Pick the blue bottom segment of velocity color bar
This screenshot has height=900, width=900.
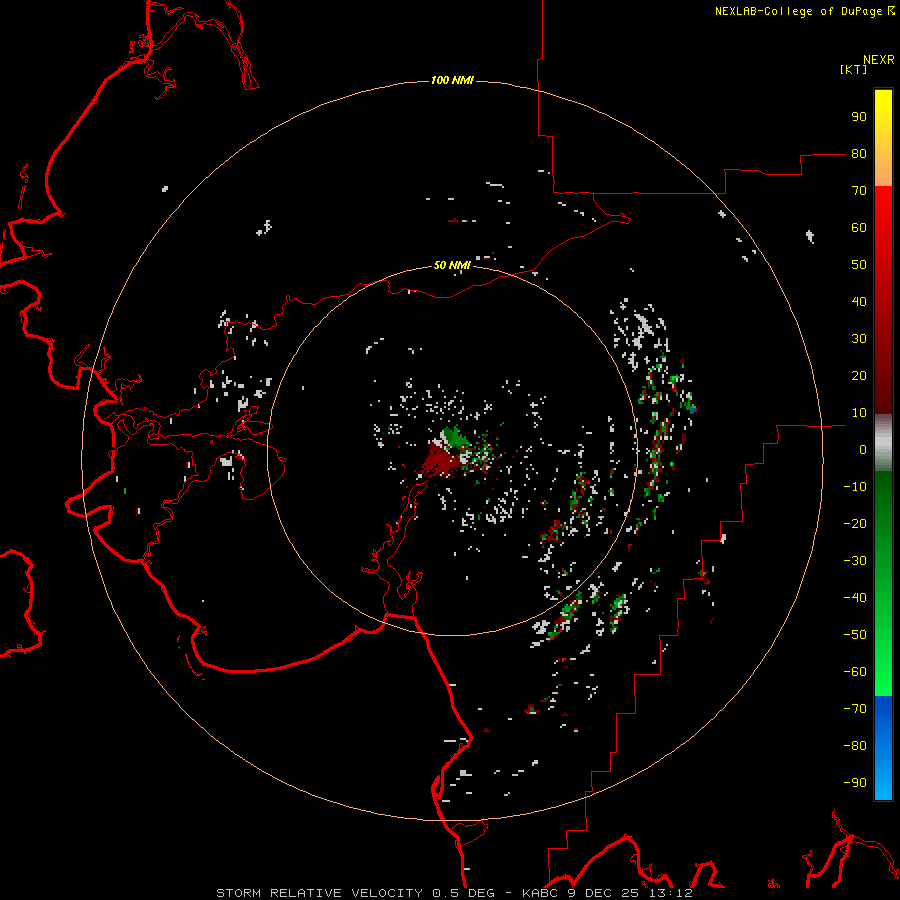click(x=883, y=748)
